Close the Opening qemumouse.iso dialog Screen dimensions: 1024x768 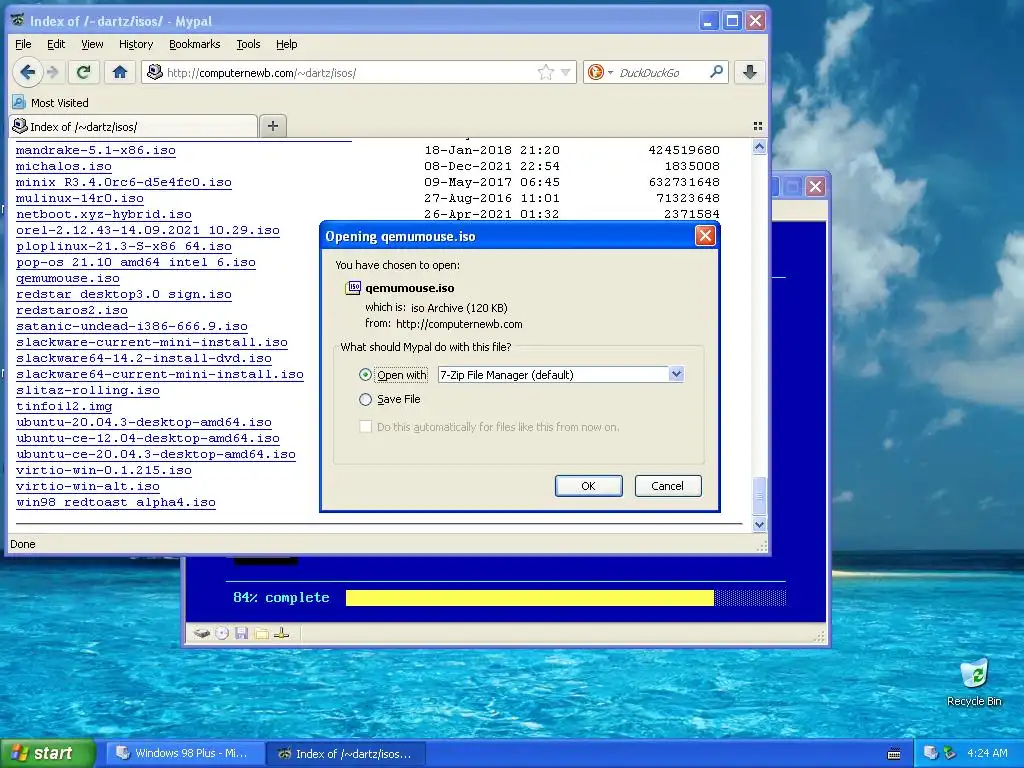[705, 236]
